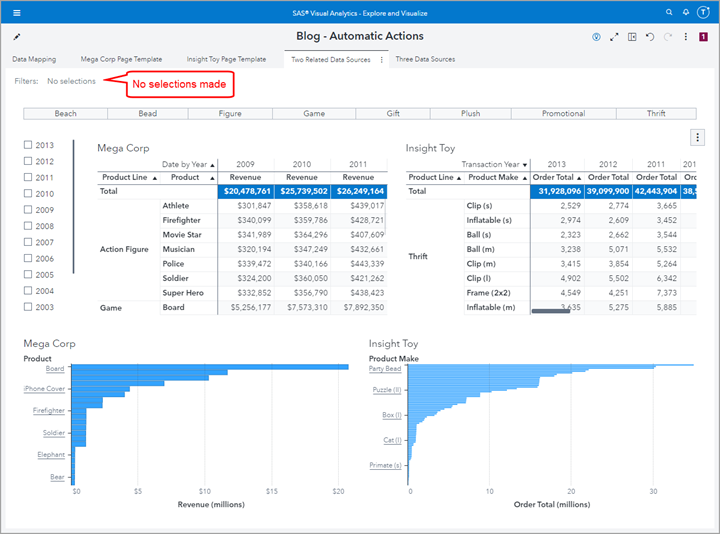The image size is (720, 534).
Task: Click the pencil edit icon
Action: point(17,37)
